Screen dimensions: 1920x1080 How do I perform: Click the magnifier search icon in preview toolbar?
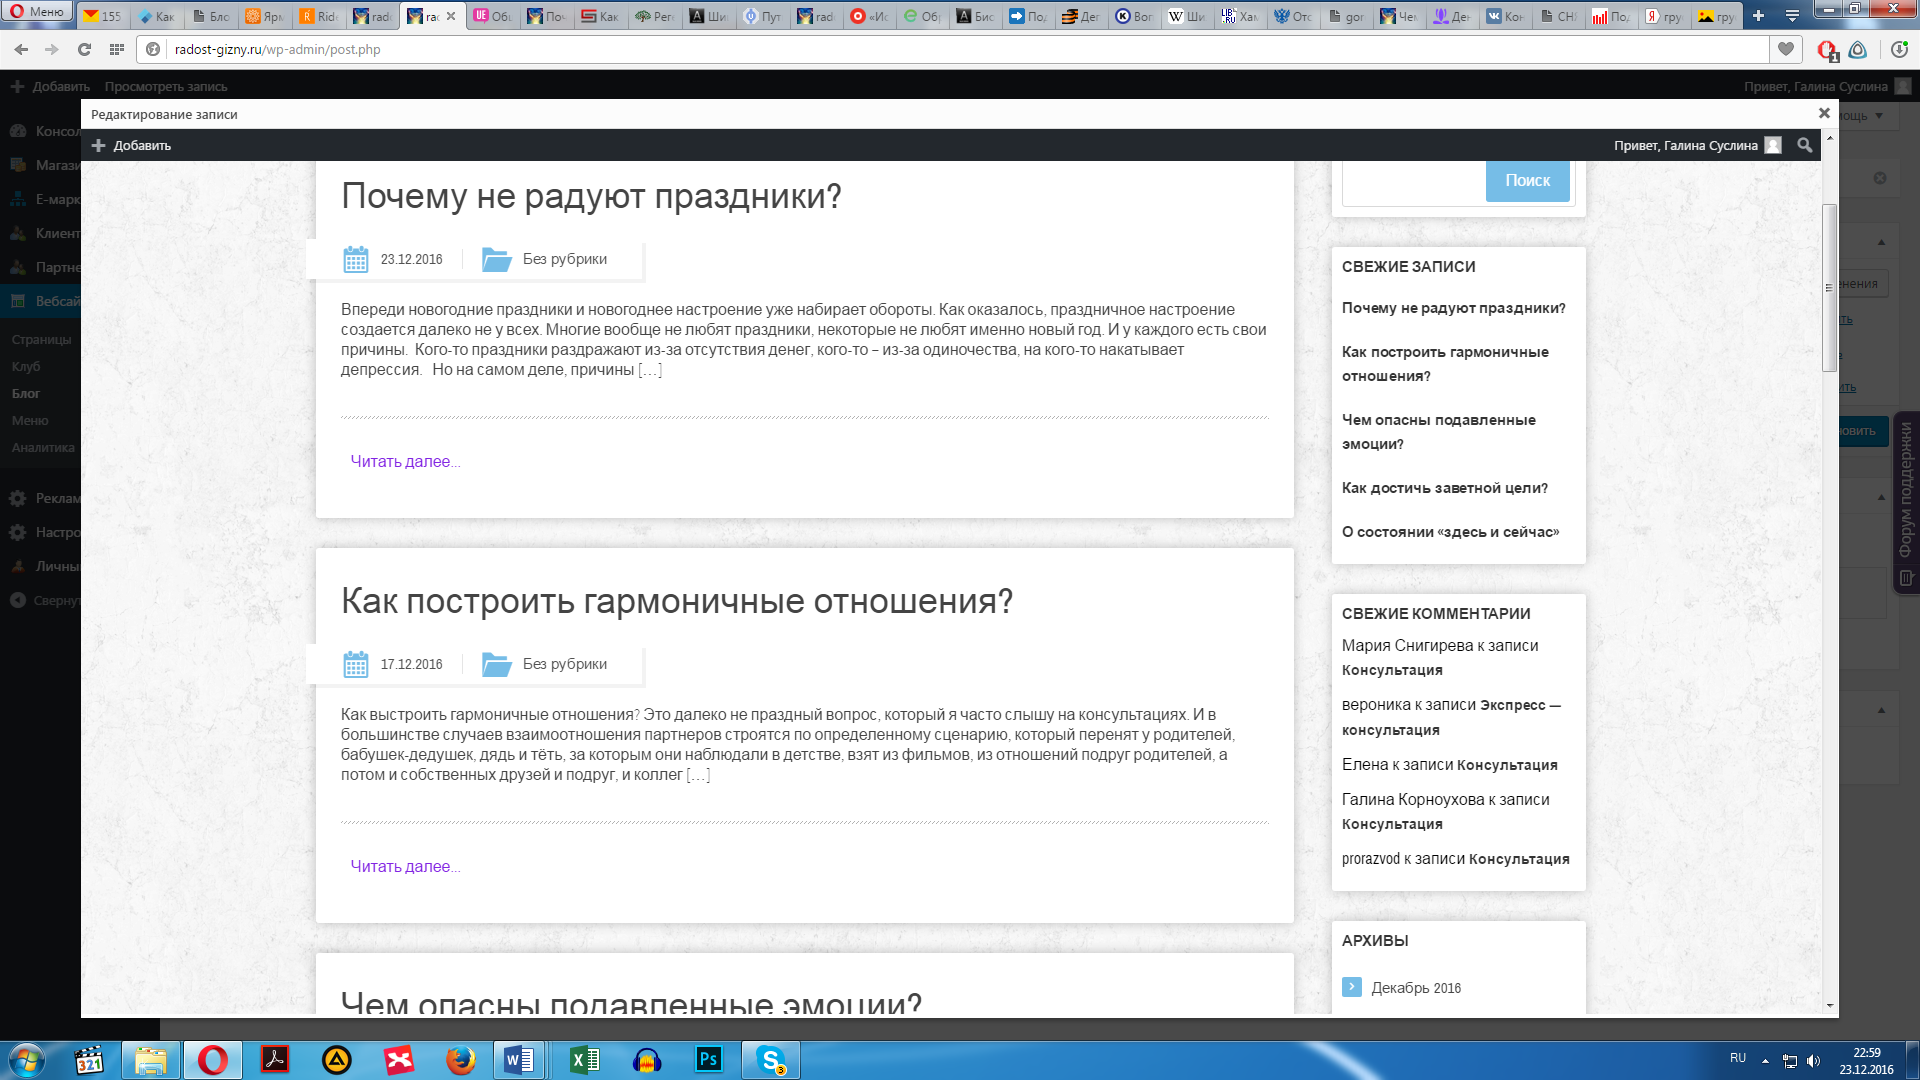tap(1804, 145)
